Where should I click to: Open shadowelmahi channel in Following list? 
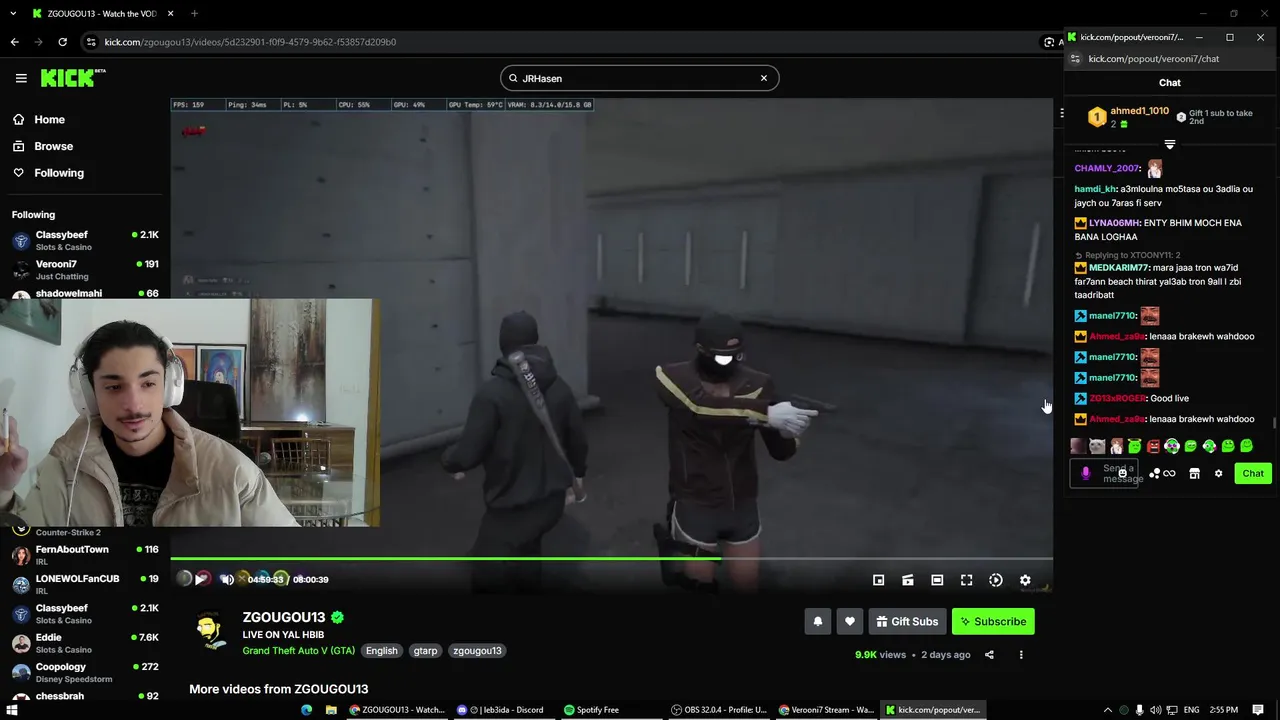coord(85,294)
